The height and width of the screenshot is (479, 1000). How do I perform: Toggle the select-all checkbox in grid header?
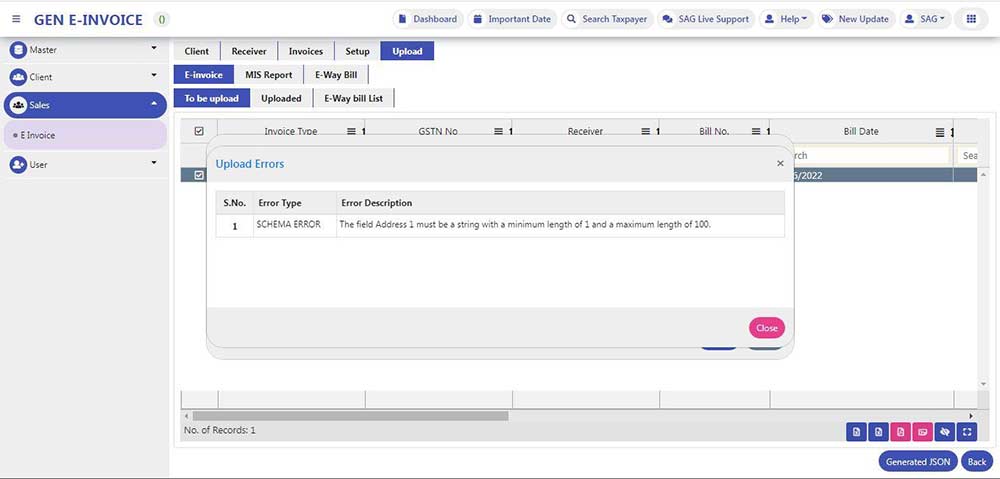(x=199, y=131)
